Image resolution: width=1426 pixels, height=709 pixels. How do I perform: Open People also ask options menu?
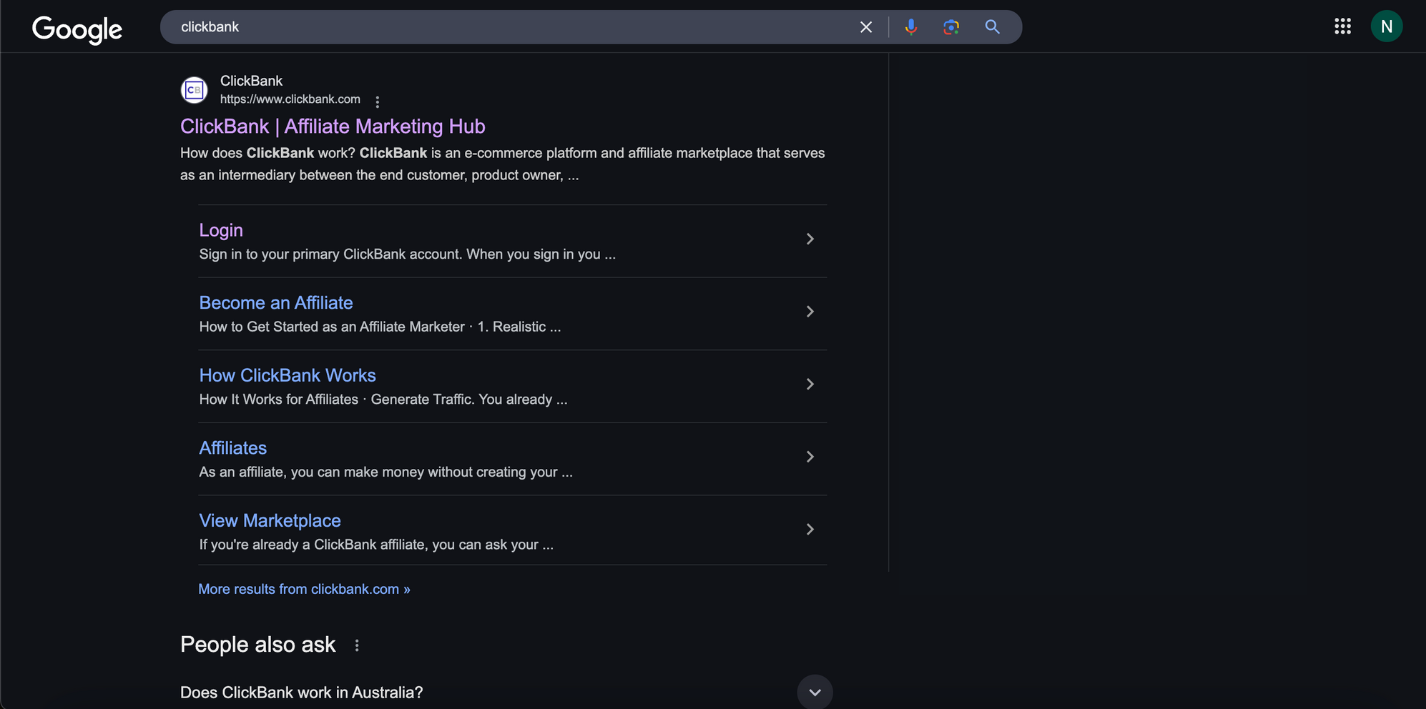tap(357, 646)
